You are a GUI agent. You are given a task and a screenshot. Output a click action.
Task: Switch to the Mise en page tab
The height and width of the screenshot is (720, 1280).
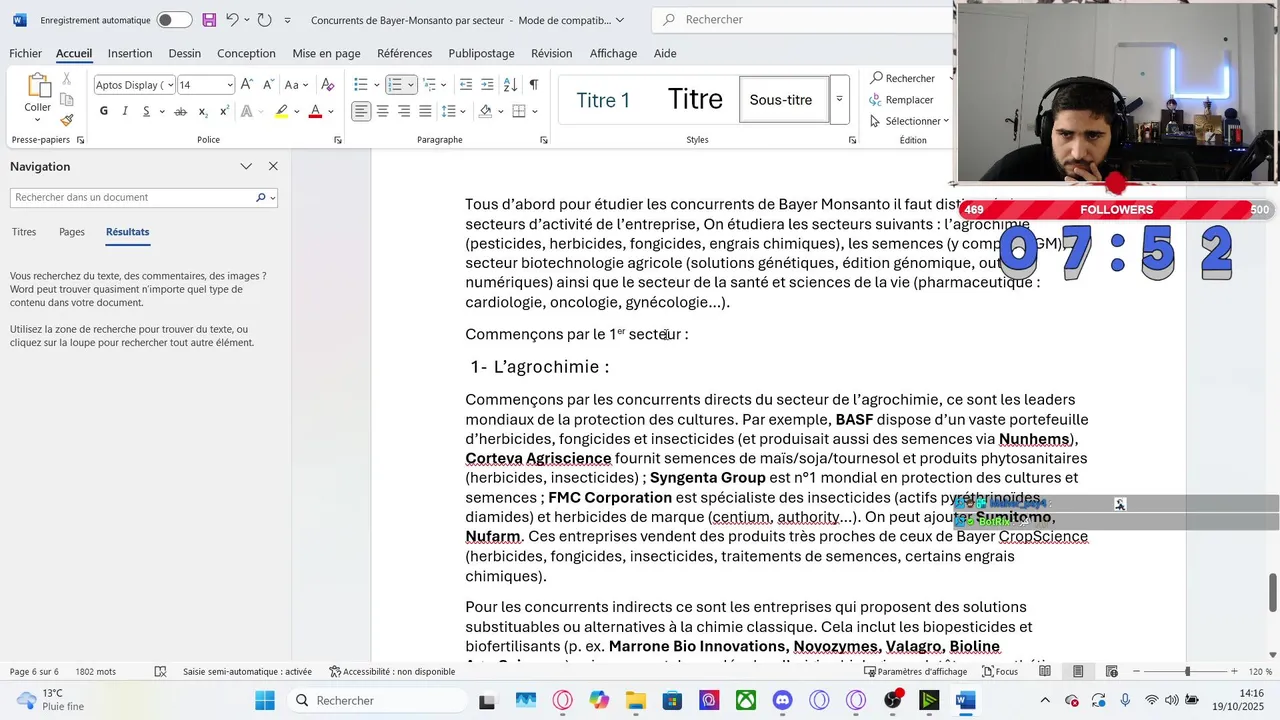click(326, 53)
